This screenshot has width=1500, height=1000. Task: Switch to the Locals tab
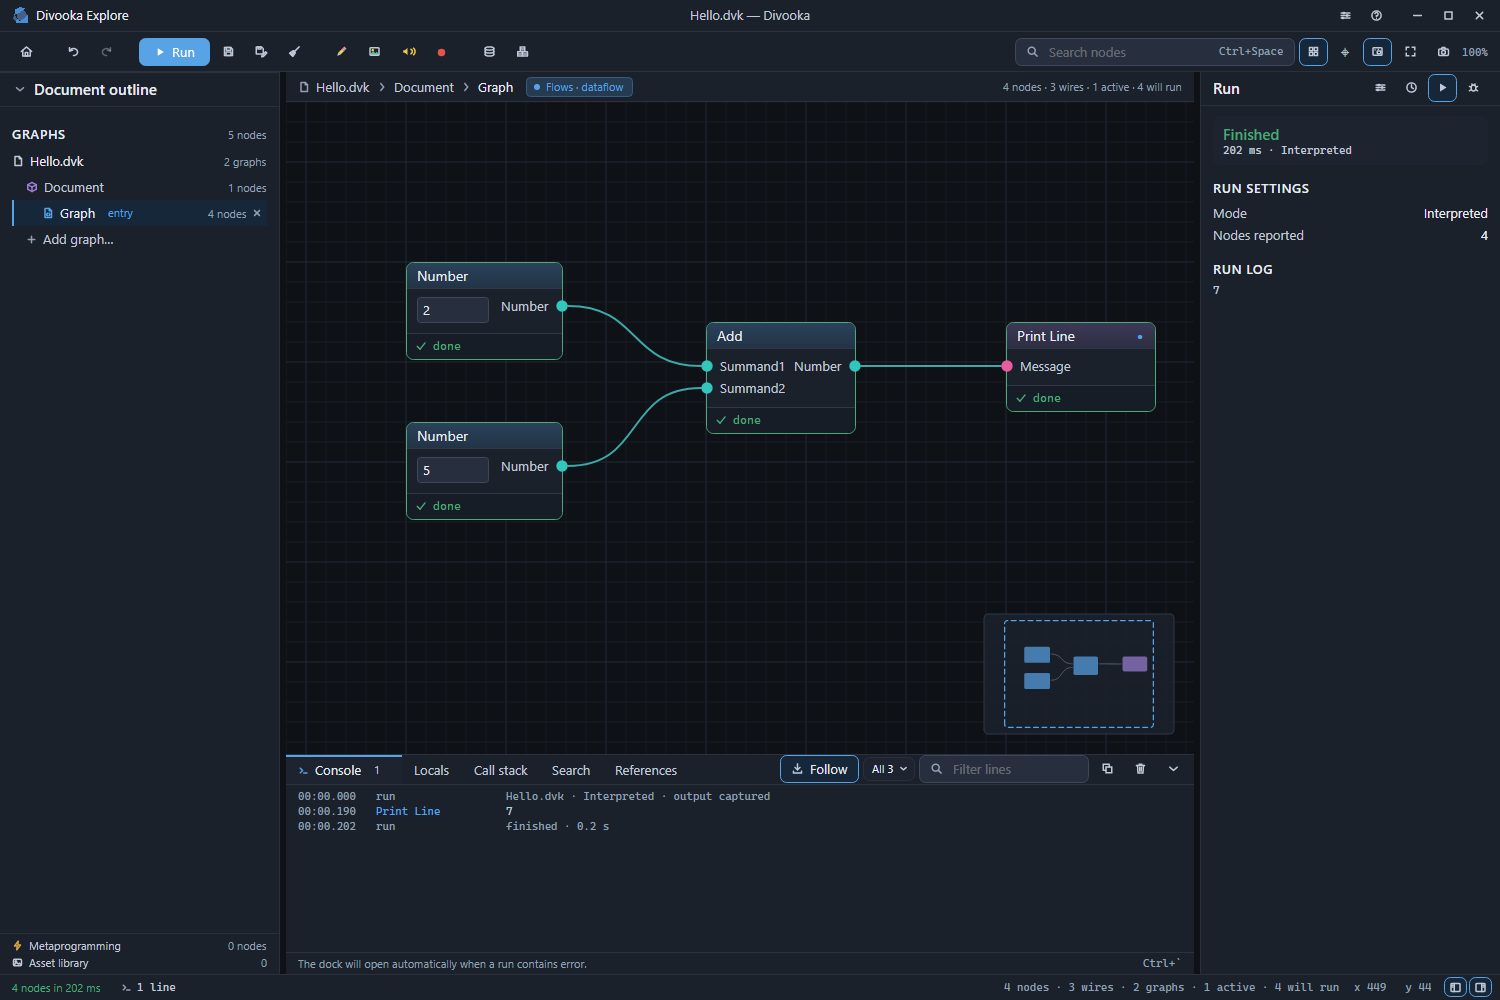(x=431, y=770)
